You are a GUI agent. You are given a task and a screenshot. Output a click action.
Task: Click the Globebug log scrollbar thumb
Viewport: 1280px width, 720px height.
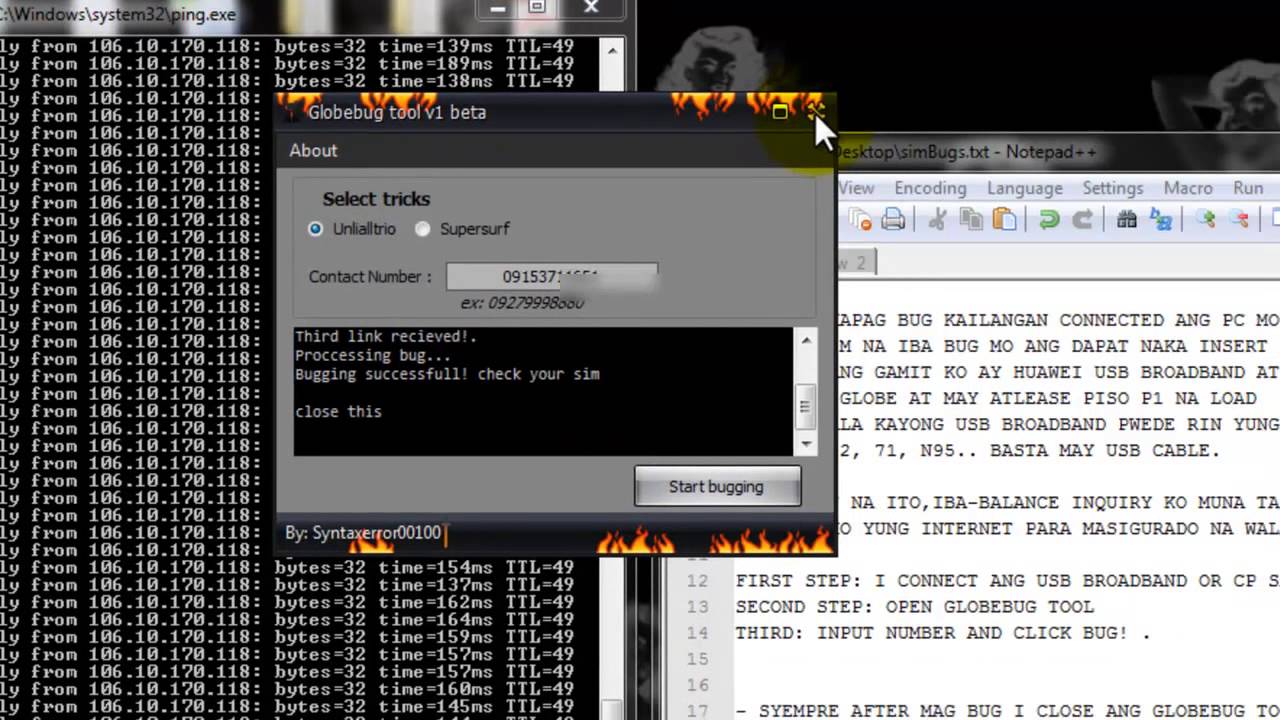(805, 405)
